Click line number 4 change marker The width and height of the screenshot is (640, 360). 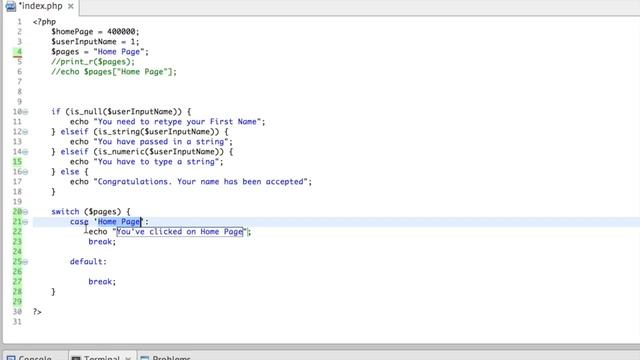point(18,52)
